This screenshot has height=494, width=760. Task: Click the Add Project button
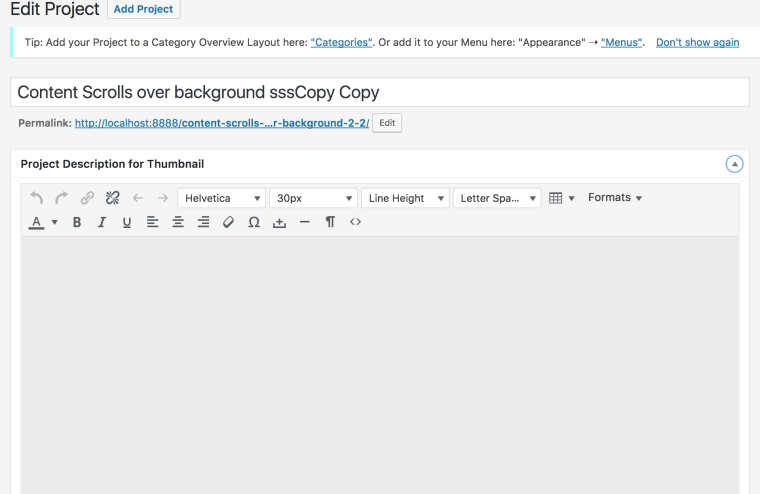pos(143,9)
